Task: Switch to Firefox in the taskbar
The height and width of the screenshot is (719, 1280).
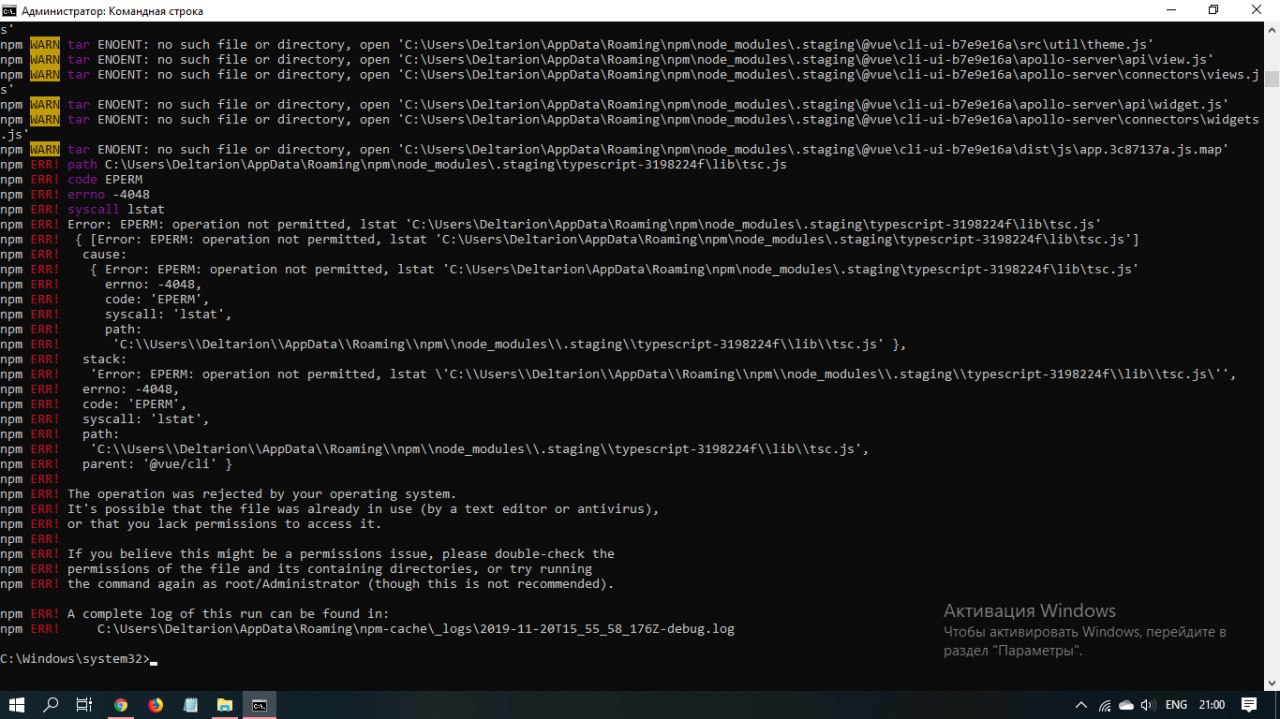Action: (x=155, y=704)
